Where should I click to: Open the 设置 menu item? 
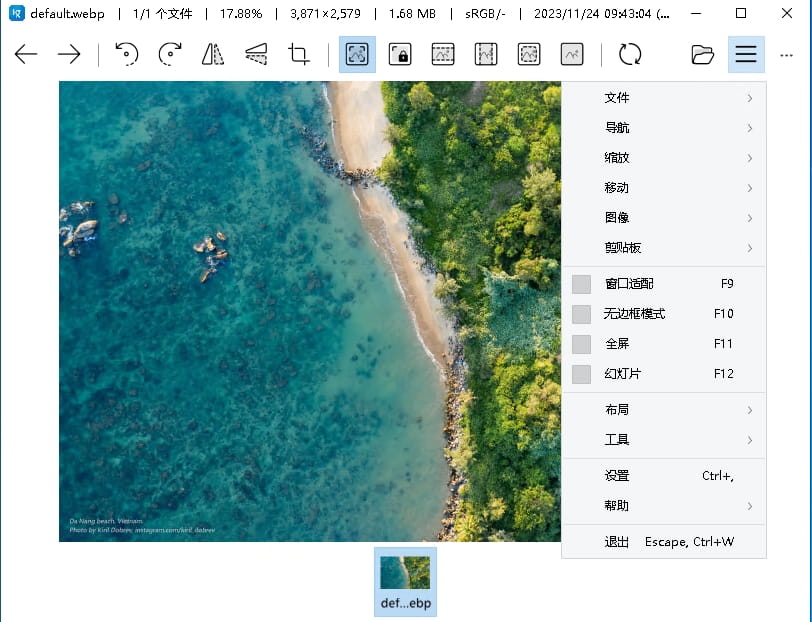(663, 475)
